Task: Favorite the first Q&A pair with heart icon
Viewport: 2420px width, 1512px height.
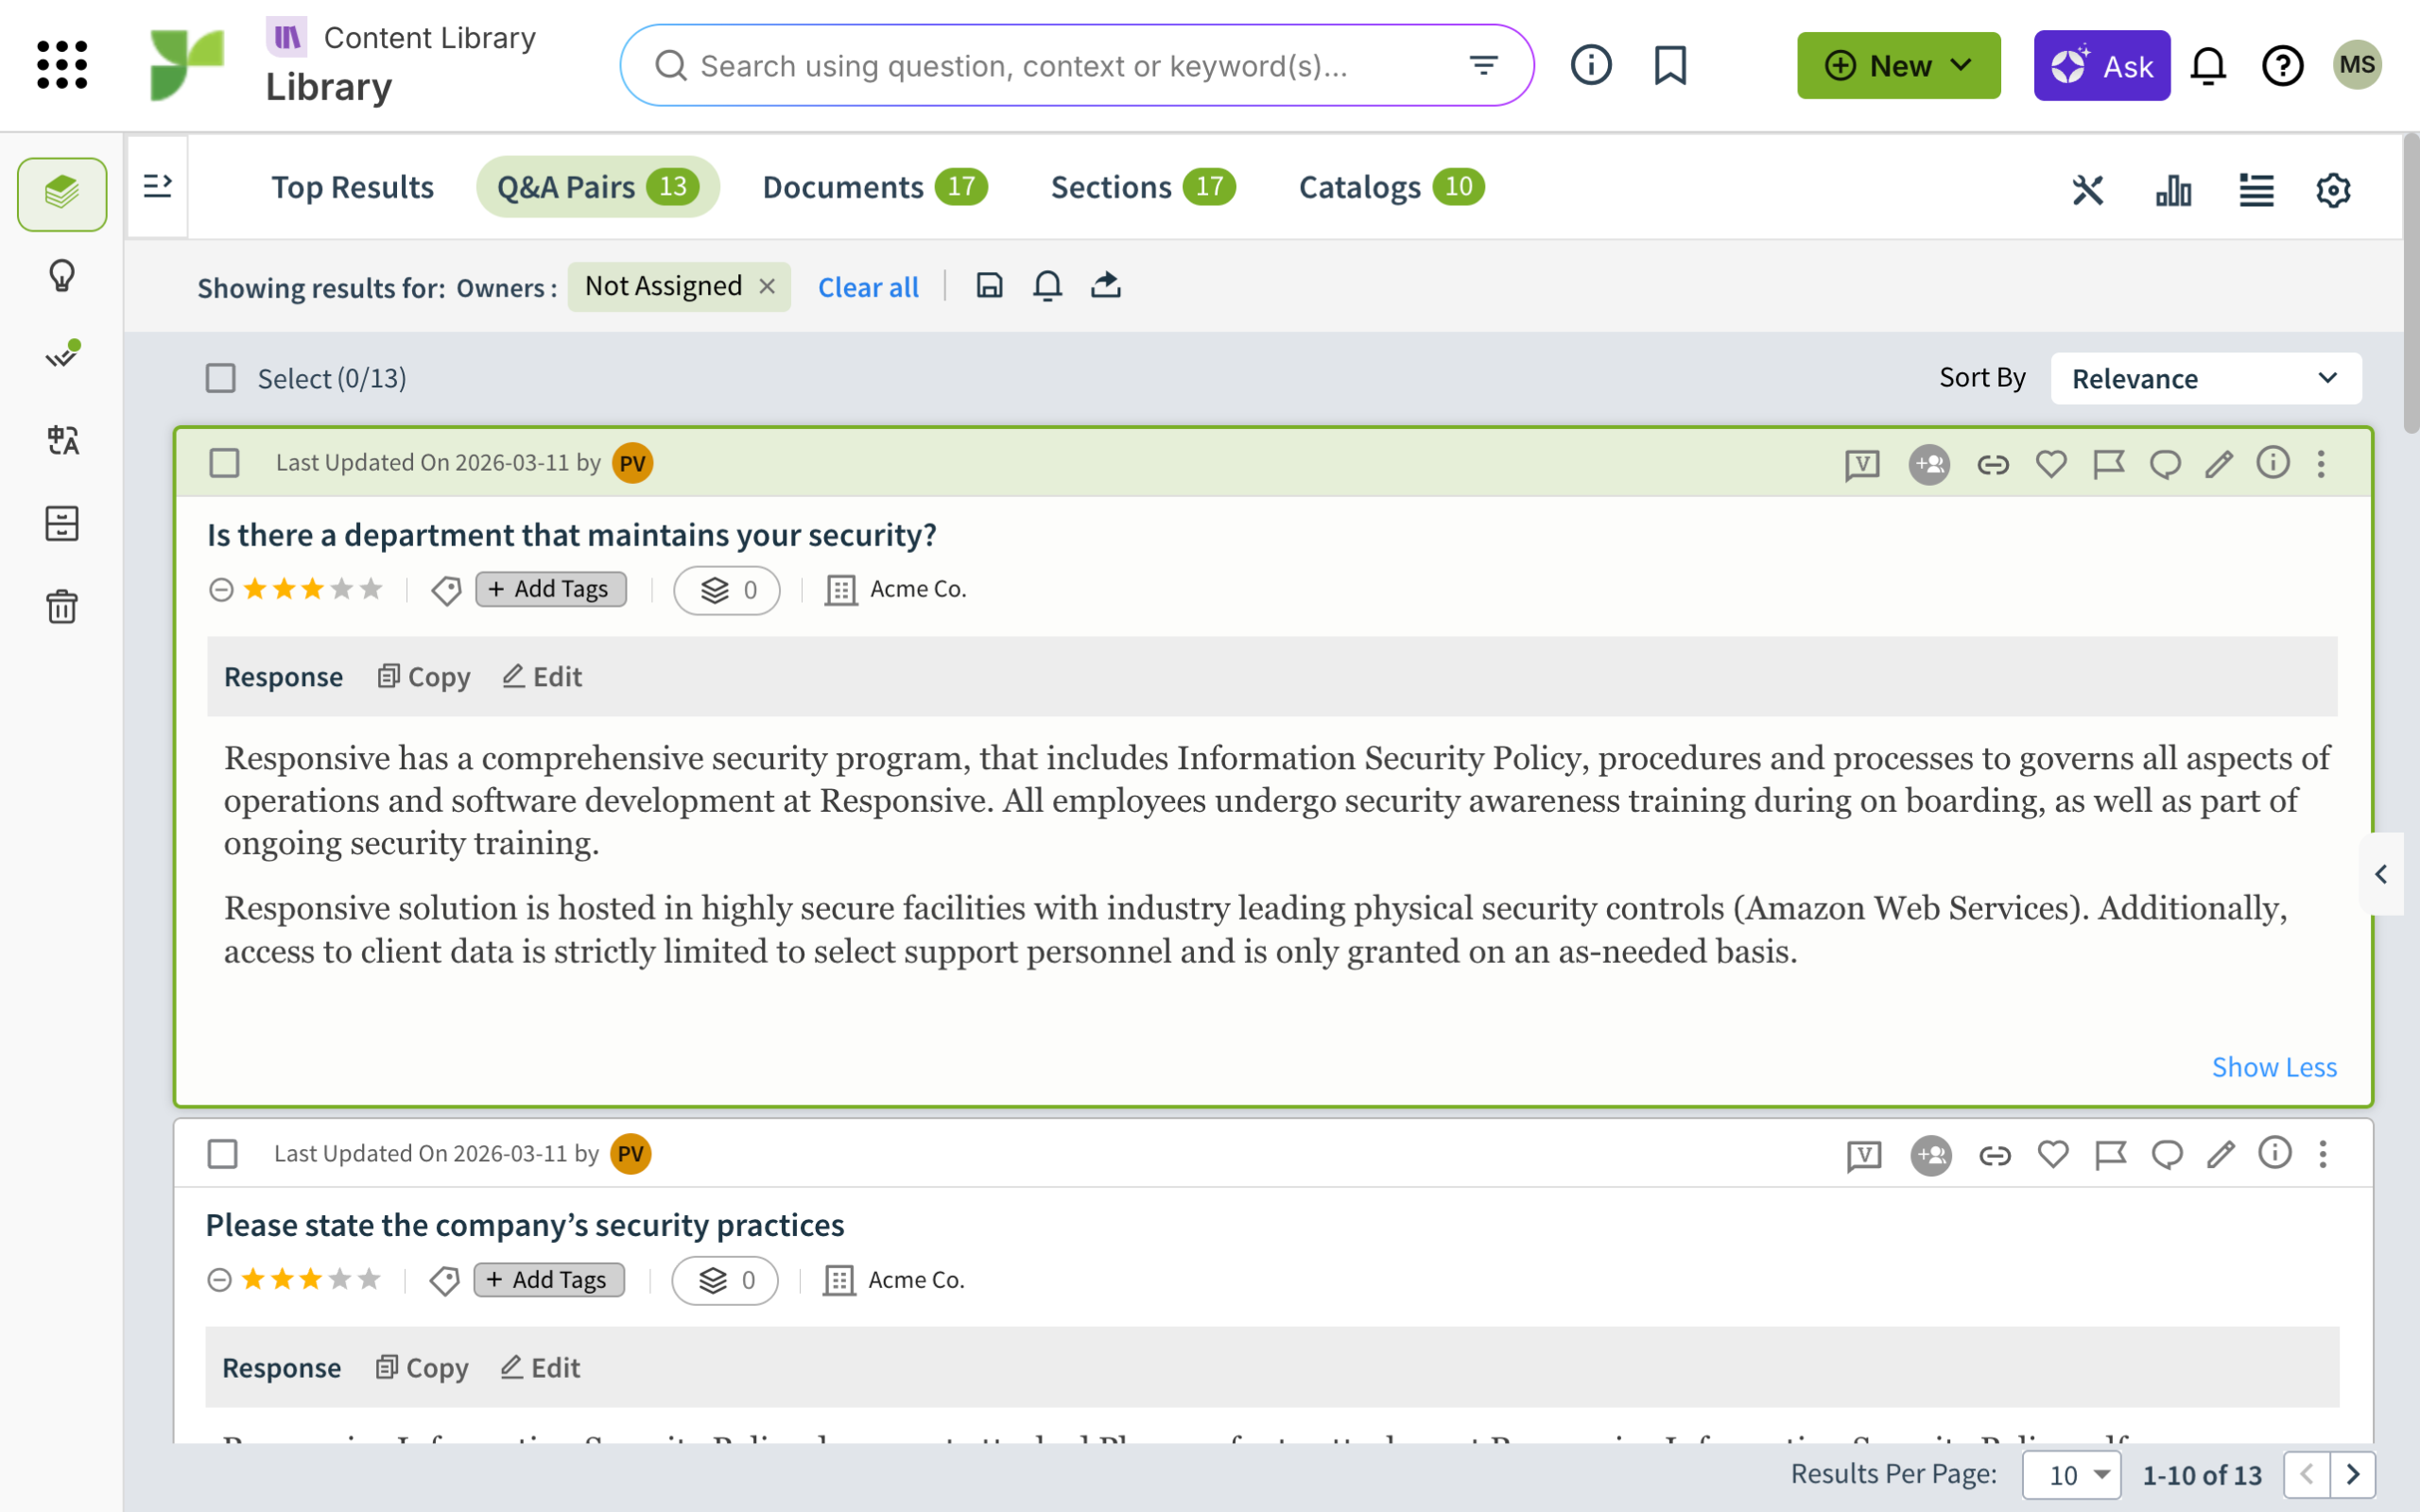Action: click(2051, 464)
